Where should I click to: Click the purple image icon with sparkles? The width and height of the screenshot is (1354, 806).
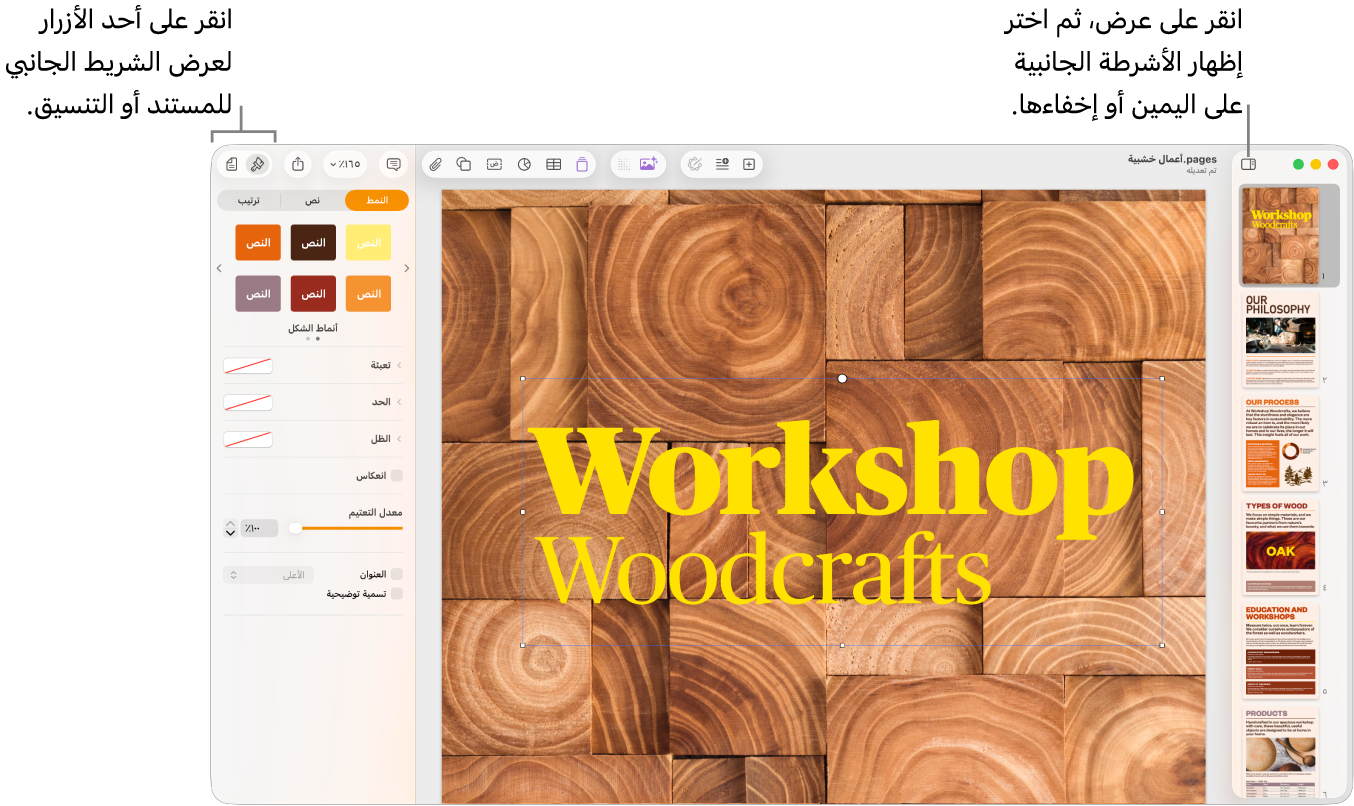(648, 164)
